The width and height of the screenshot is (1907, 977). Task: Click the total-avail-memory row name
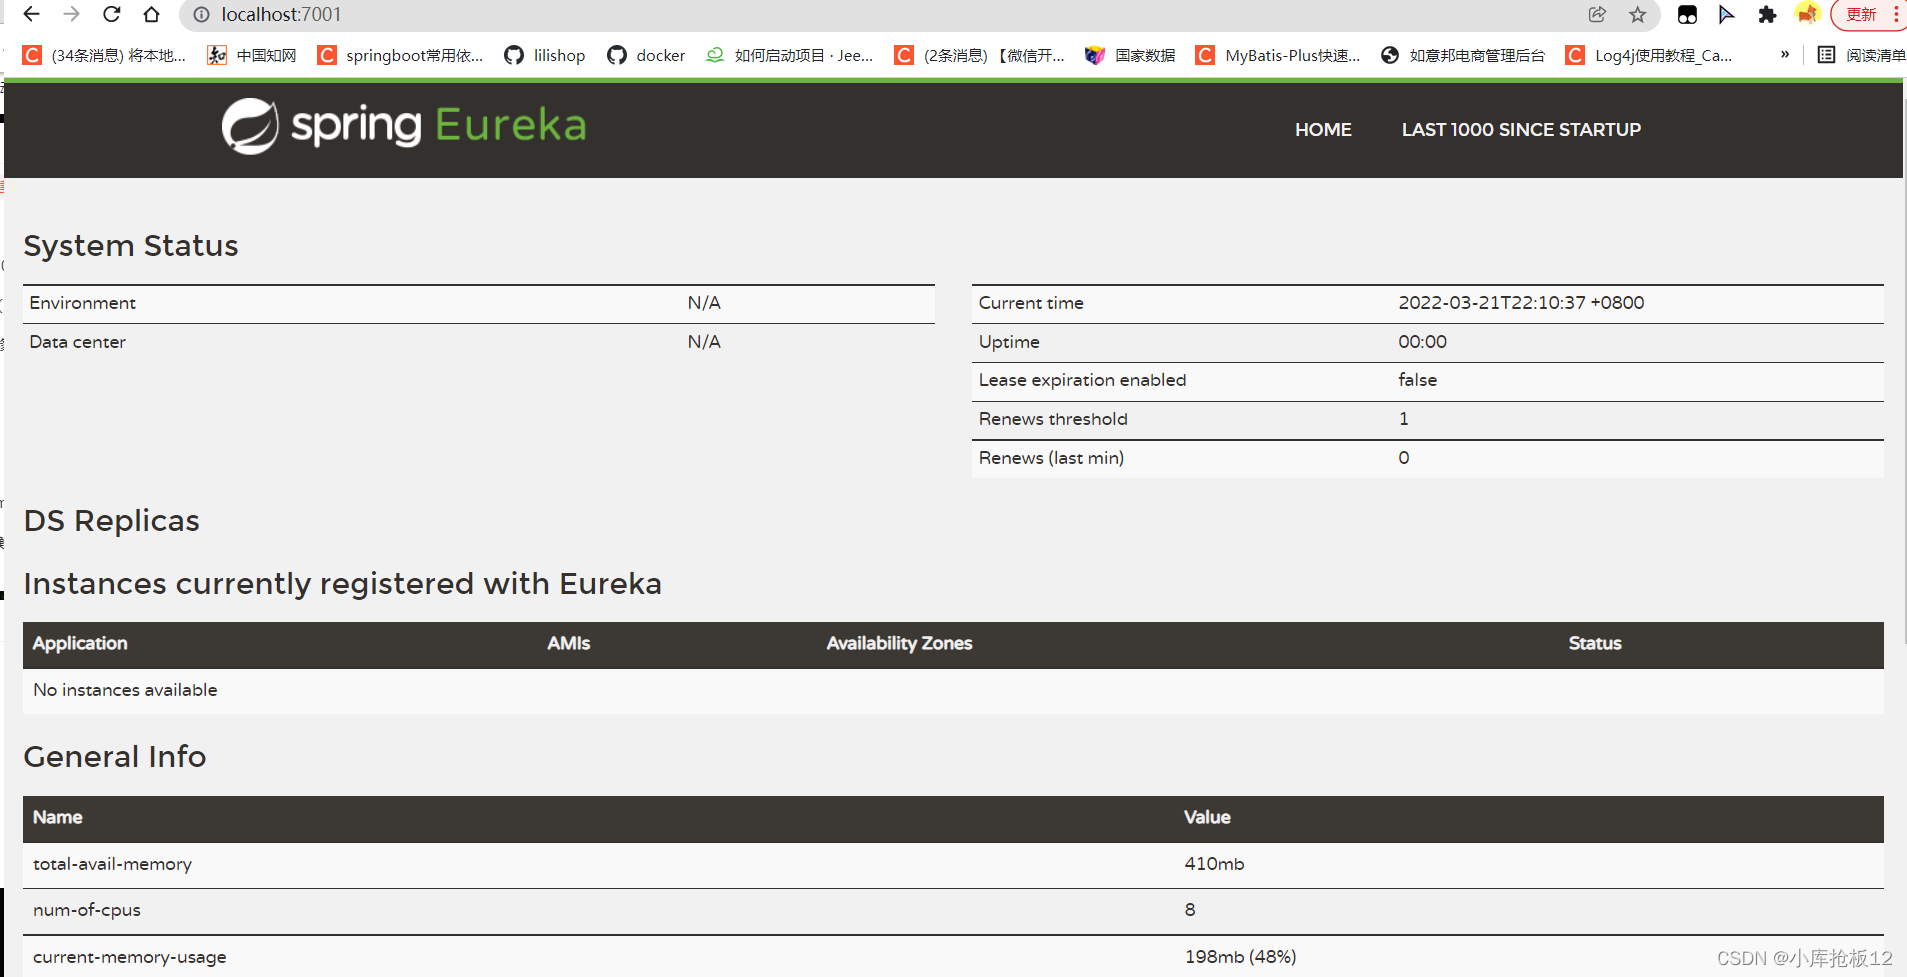pos(112,864)
